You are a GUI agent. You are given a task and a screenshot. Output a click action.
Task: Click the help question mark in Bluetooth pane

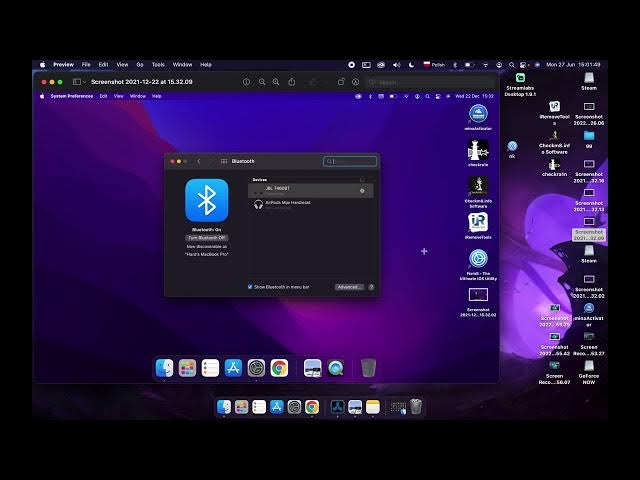point(371,287)
